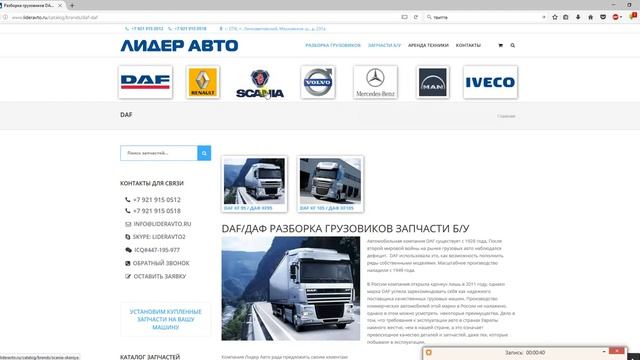Open the DAF XF 105 thumbnail
640x360 pixels.
point(330,181)
